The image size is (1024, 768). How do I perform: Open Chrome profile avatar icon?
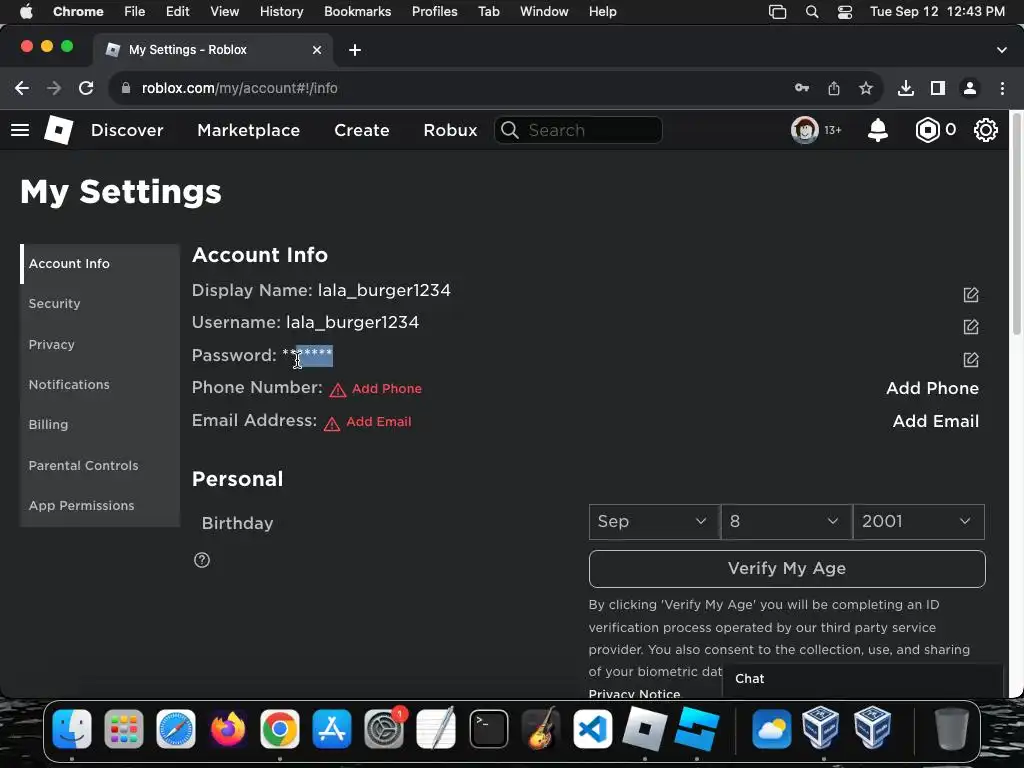click(x=970, y=88)
